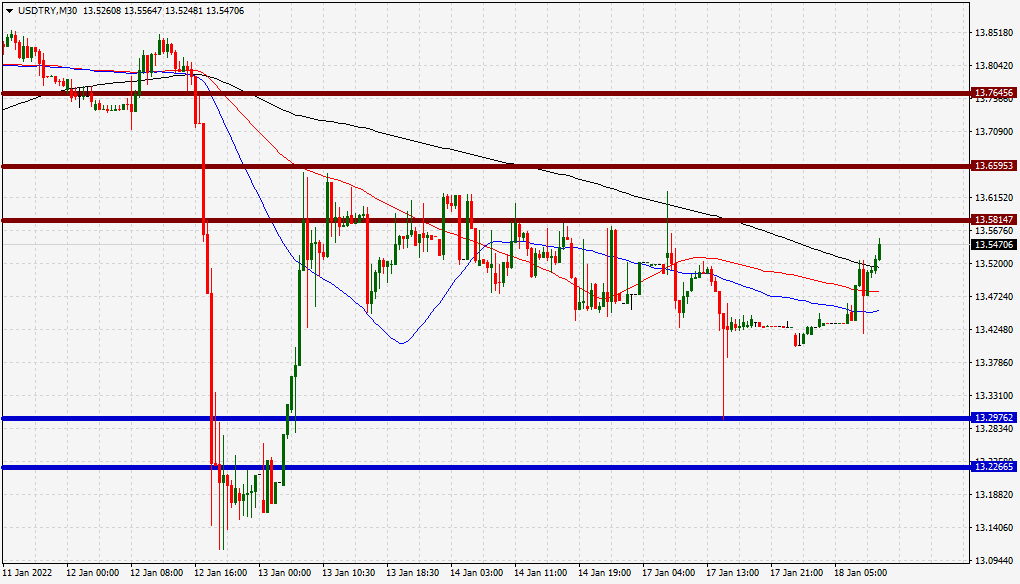Click the 13.42480 price scale value
This screenshot has height=584, width=1020.
tap(994, 329)
